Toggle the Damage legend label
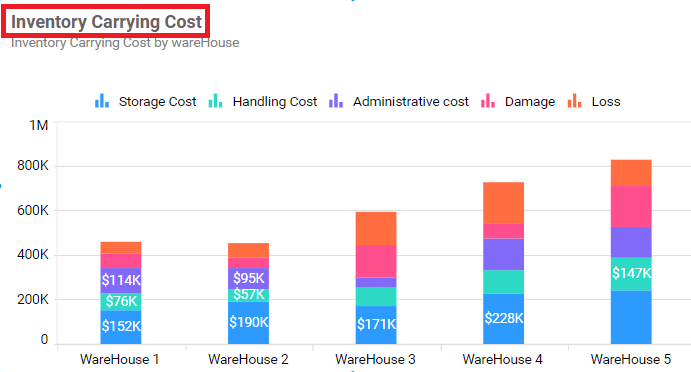 coord(530,101)
